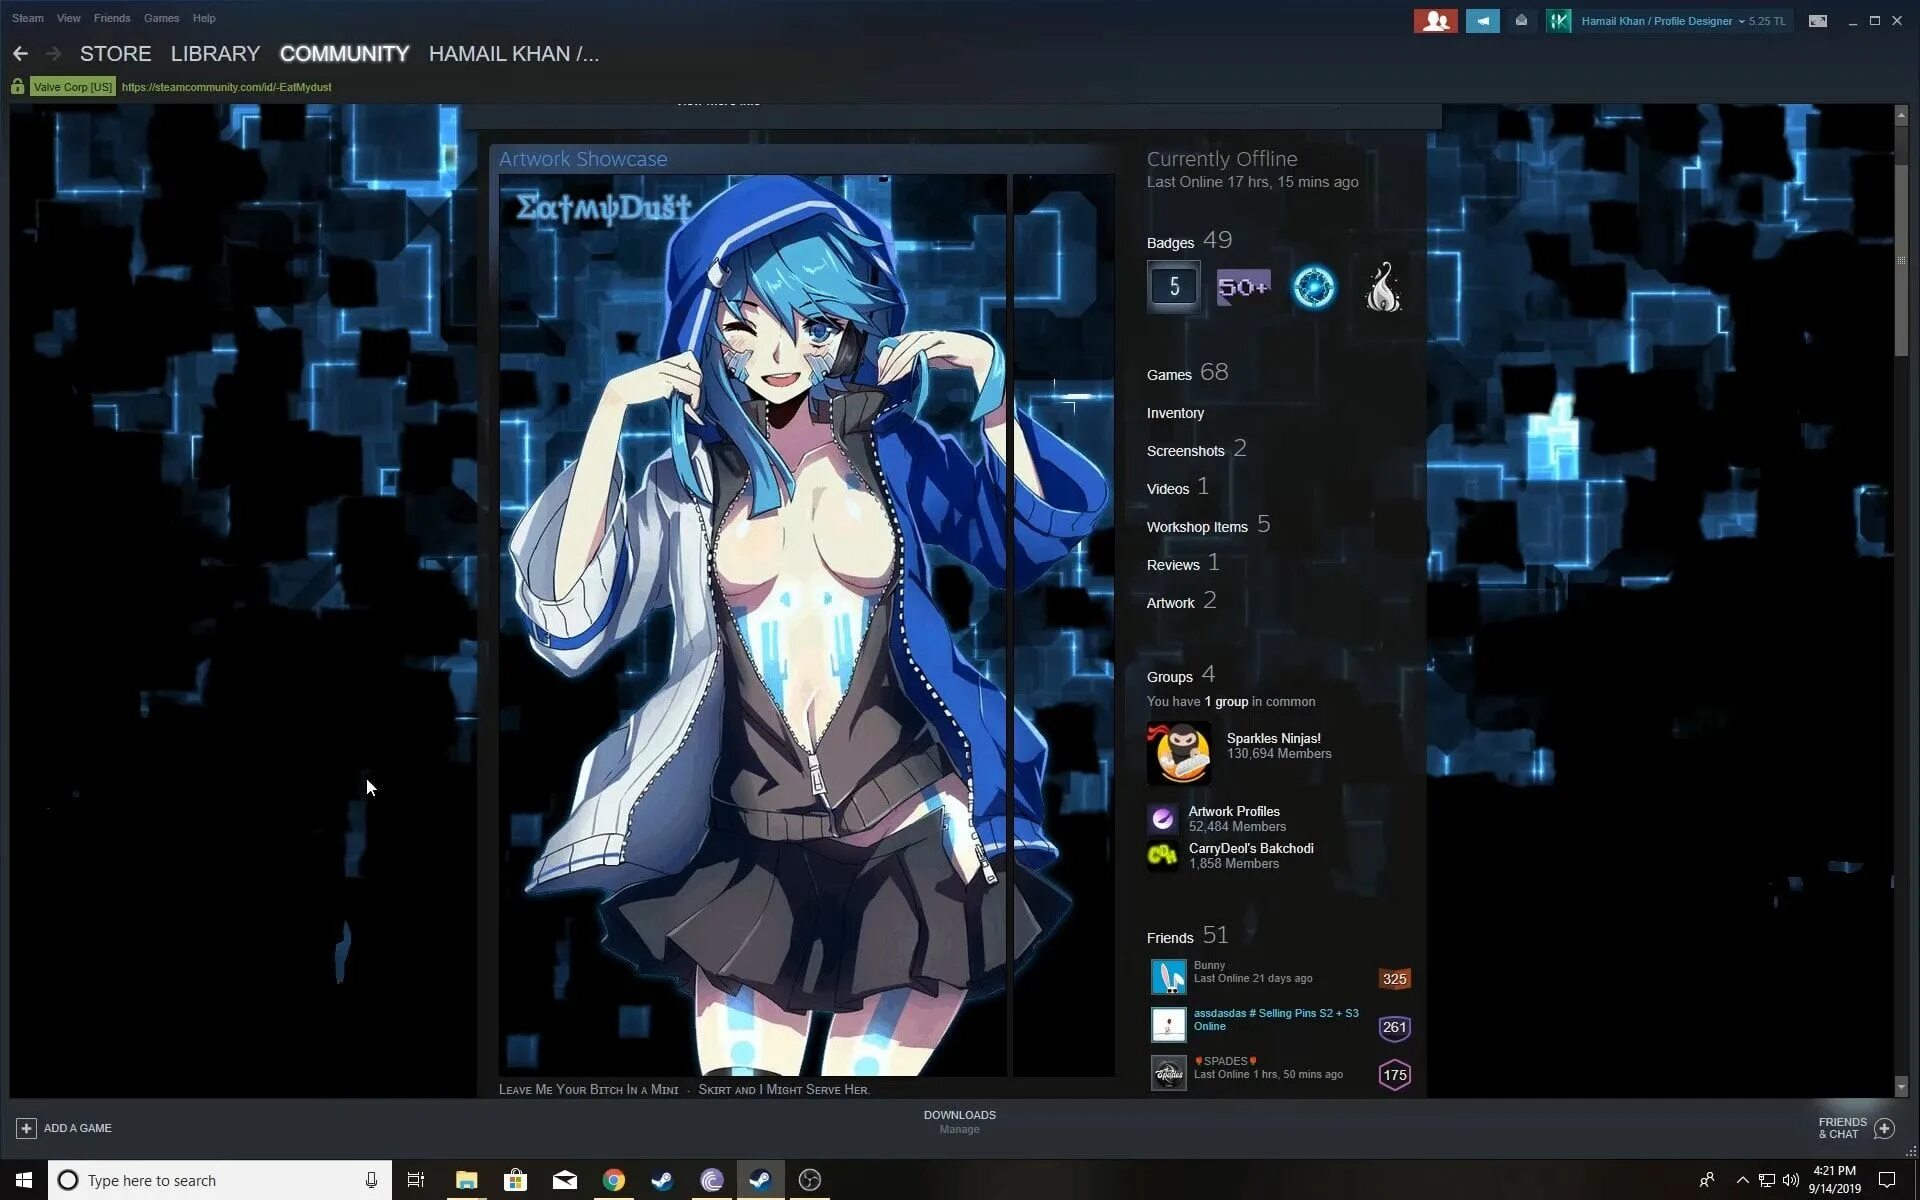1920x1200 pixels.
Task: Click the main artwork showcase image
Action: pos(752,625)
